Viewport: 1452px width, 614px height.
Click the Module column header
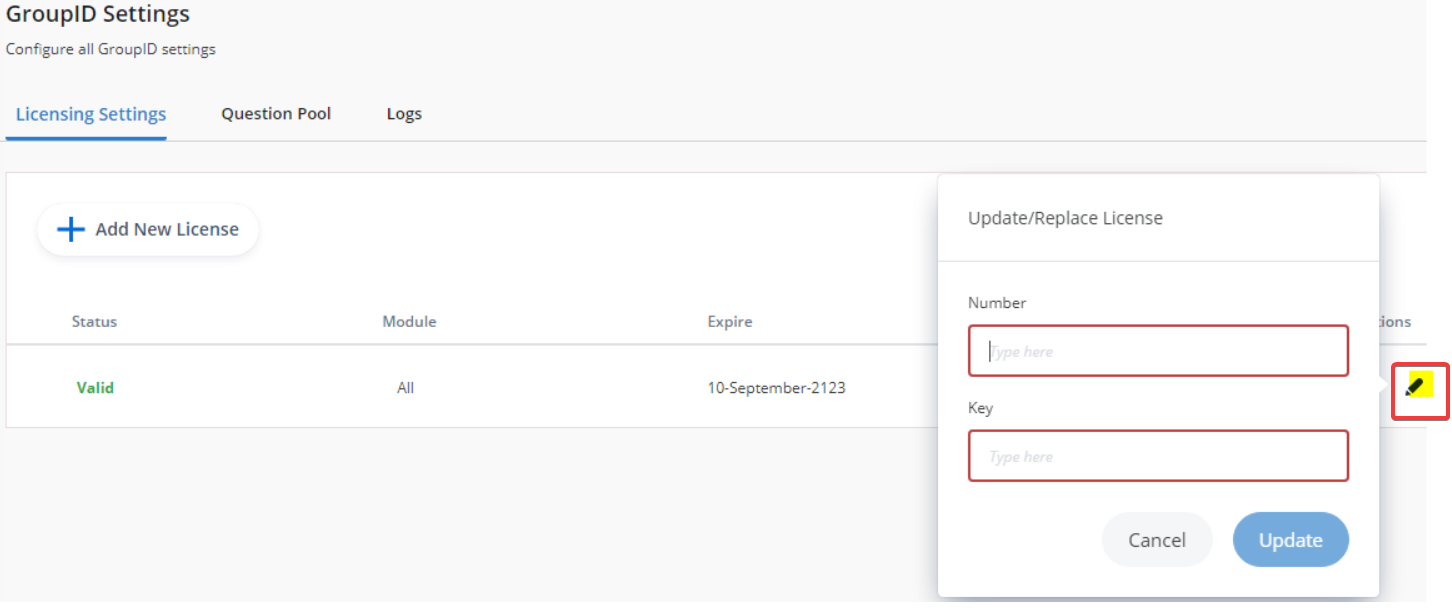409,321
